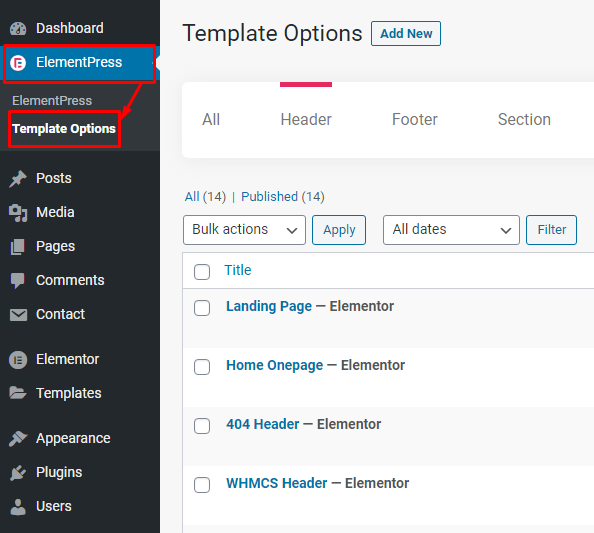Open the Plugins menu label

click(x=59, y=472)
